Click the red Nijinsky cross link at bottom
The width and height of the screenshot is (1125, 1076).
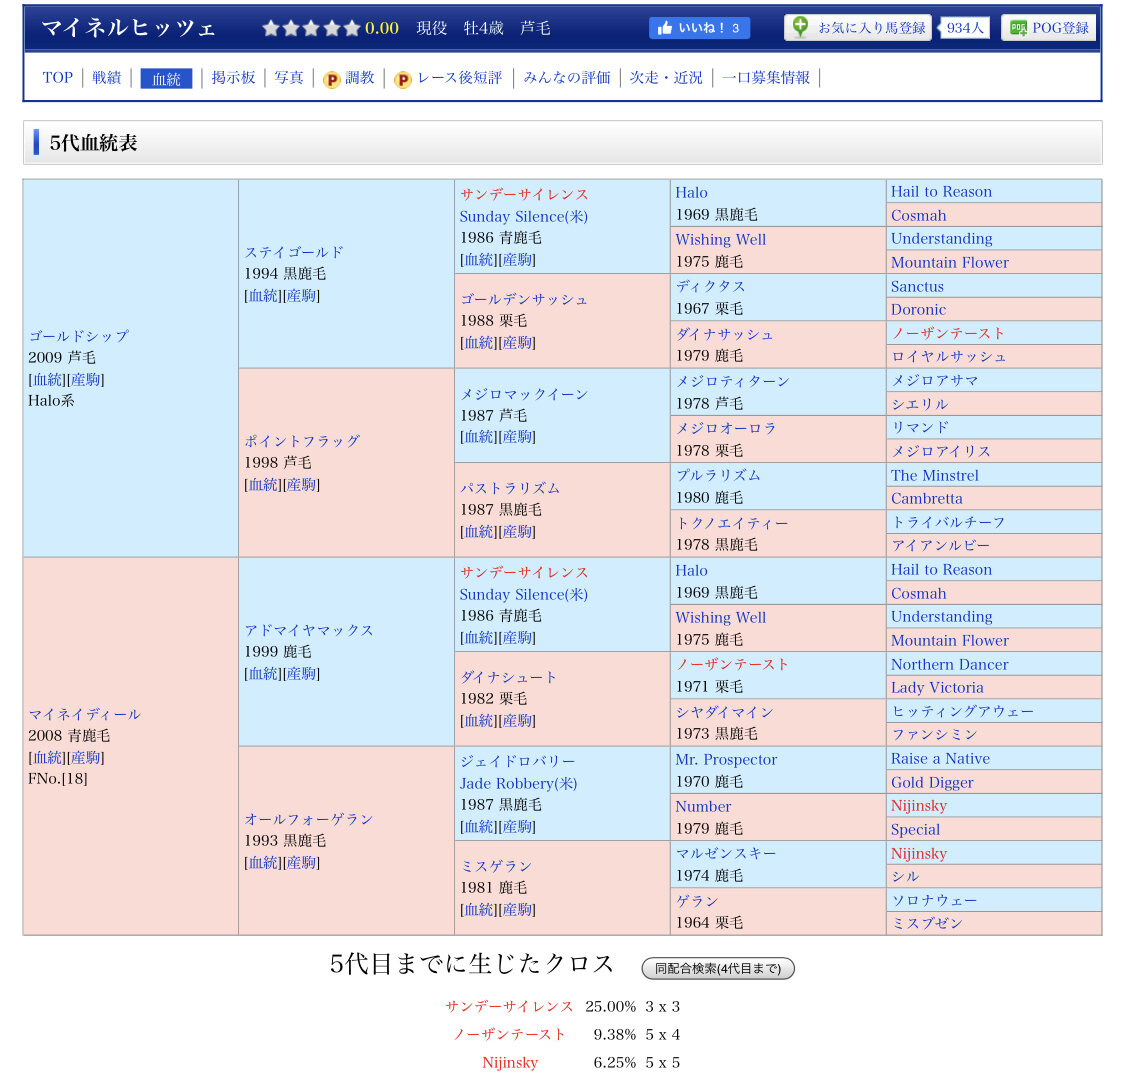510,1062
